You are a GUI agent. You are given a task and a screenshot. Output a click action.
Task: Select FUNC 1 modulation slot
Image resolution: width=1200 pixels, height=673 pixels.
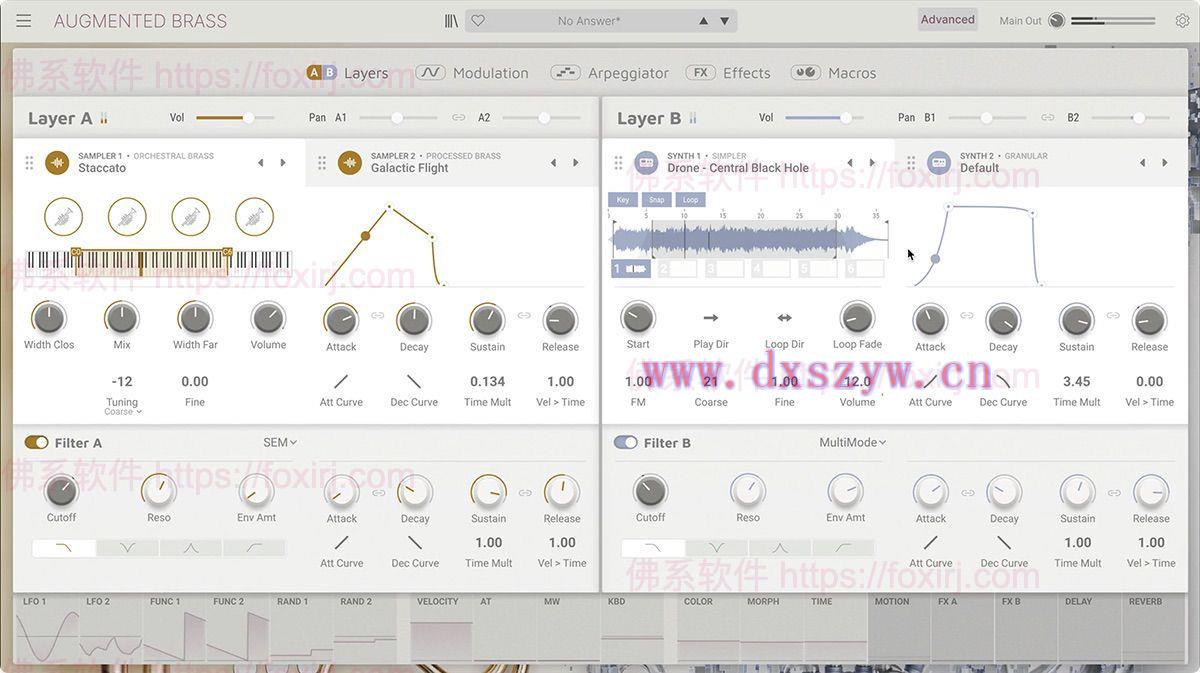tap(174, 629)
